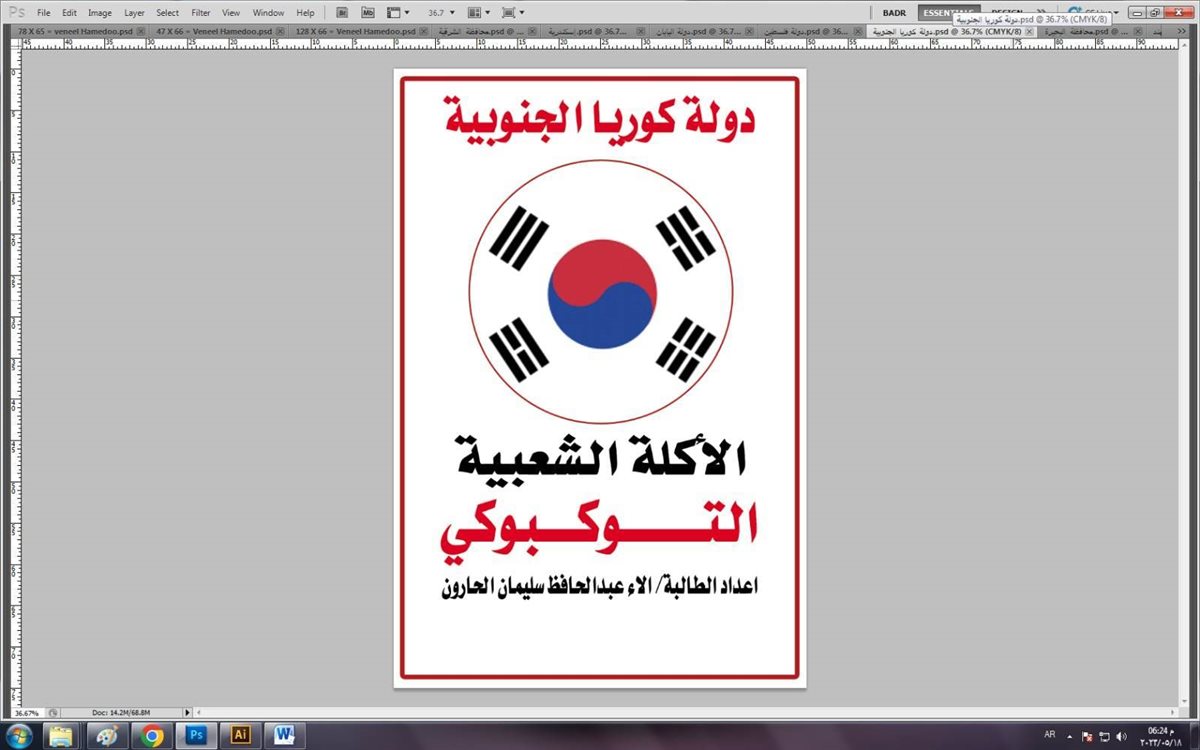The width and height of the screenshot is (1200, 750).
Task: Open Mini Bridge from the application bar
Action: (367, 13)
